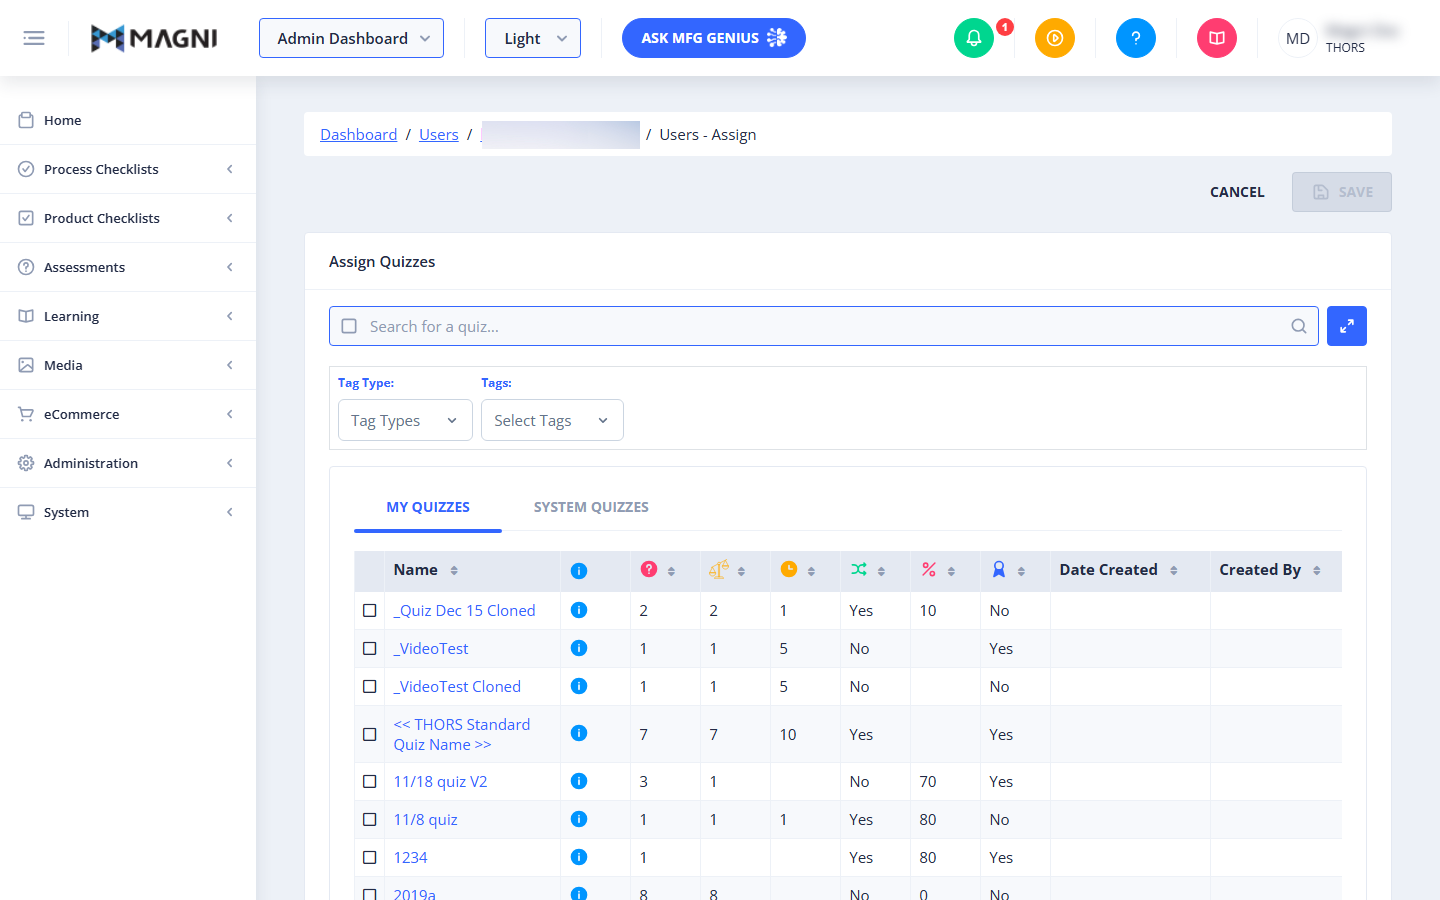
Task: Open the Admin Dashboard dropdown
Action: pyautogui.click(x=351, y=38)
